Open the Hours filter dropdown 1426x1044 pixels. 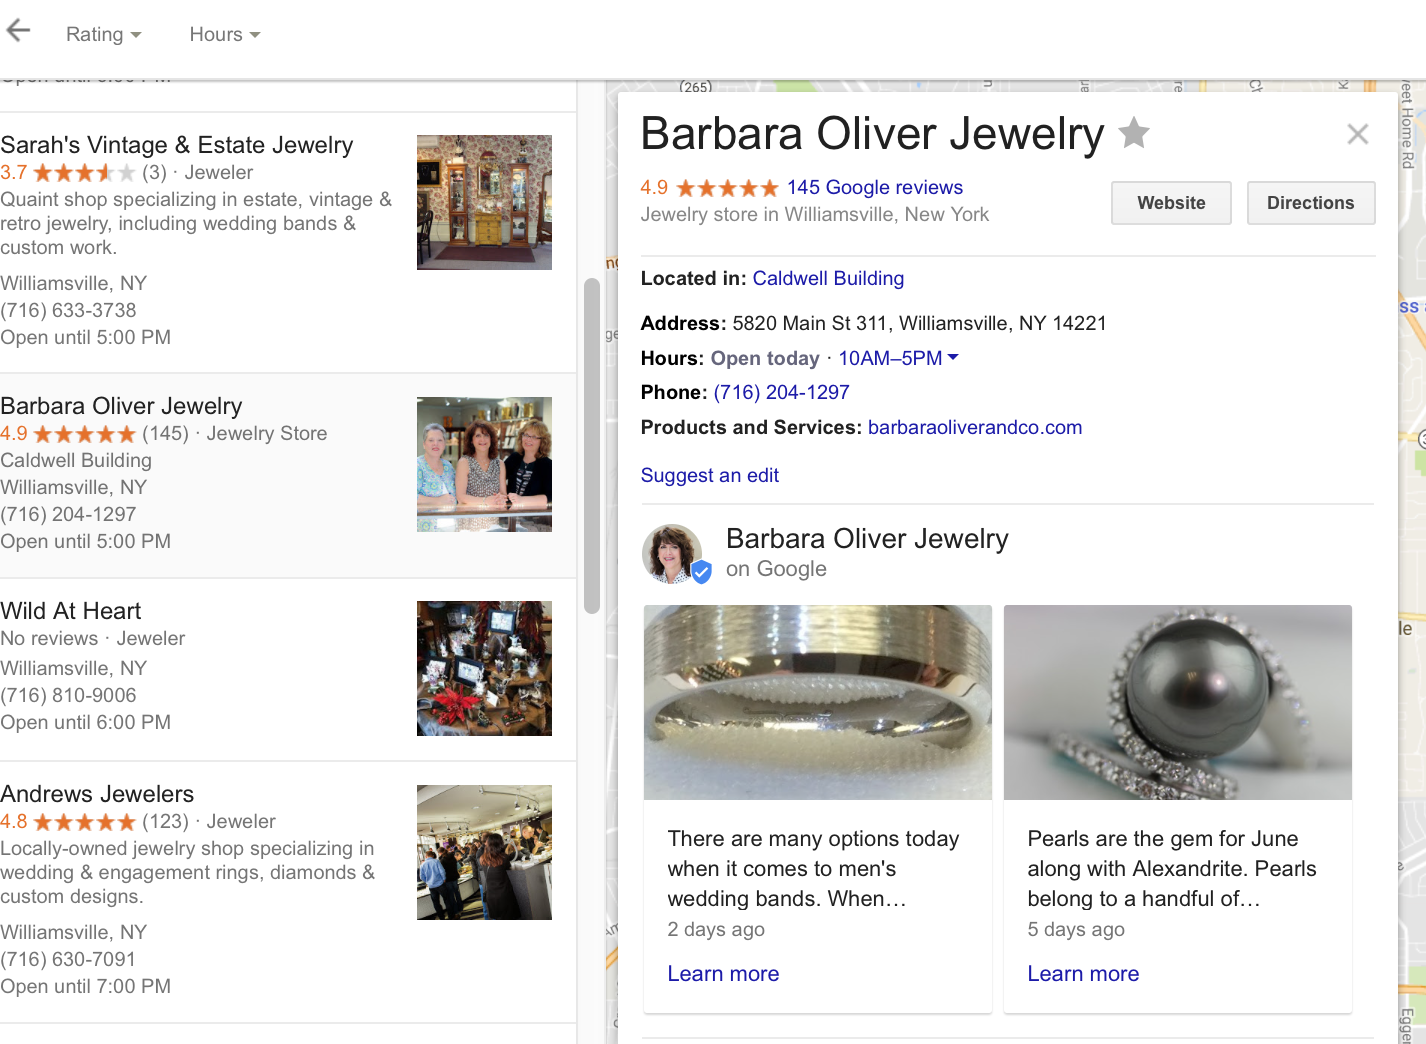[x=225, y=34]
